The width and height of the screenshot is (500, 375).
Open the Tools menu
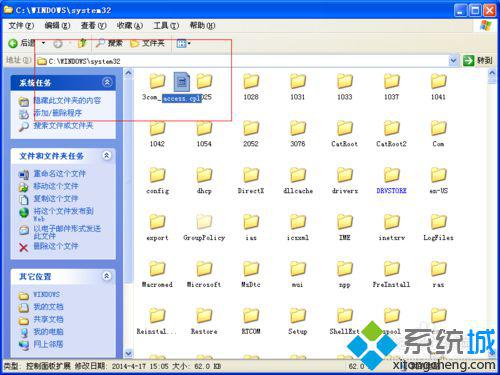point(166,26)
